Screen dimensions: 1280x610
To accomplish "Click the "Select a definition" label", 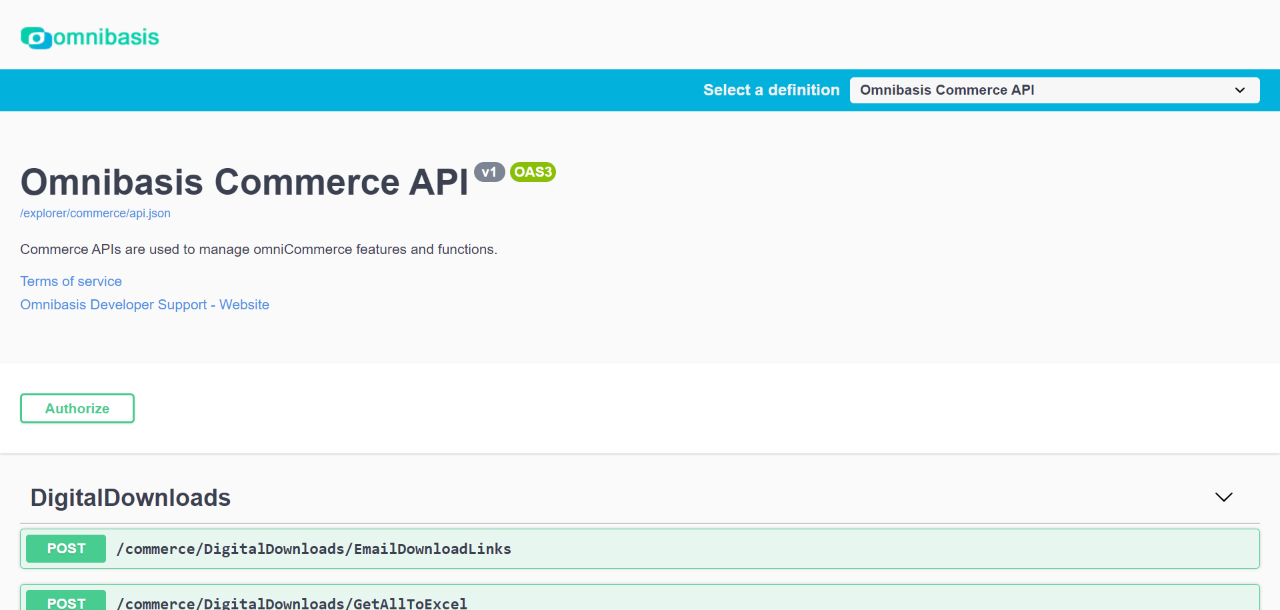I will coord(771,90).
